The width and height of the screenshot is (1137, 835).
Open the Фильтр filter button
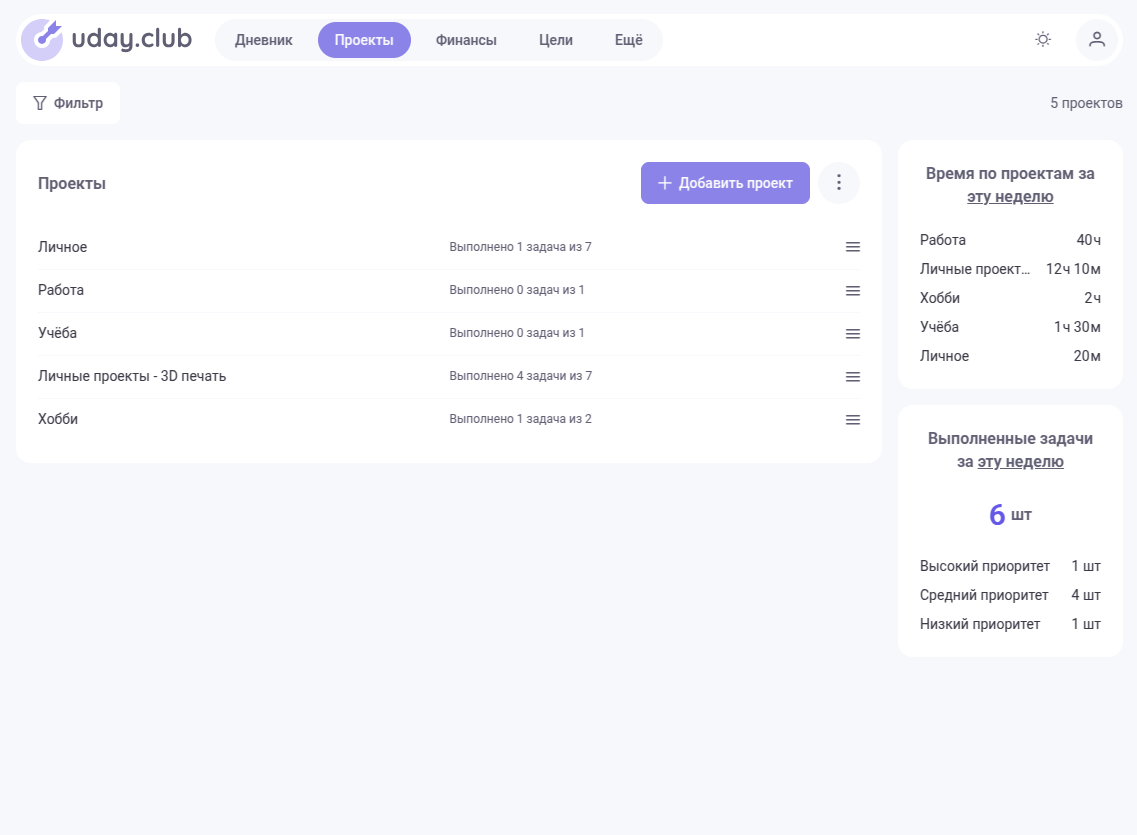68,103
